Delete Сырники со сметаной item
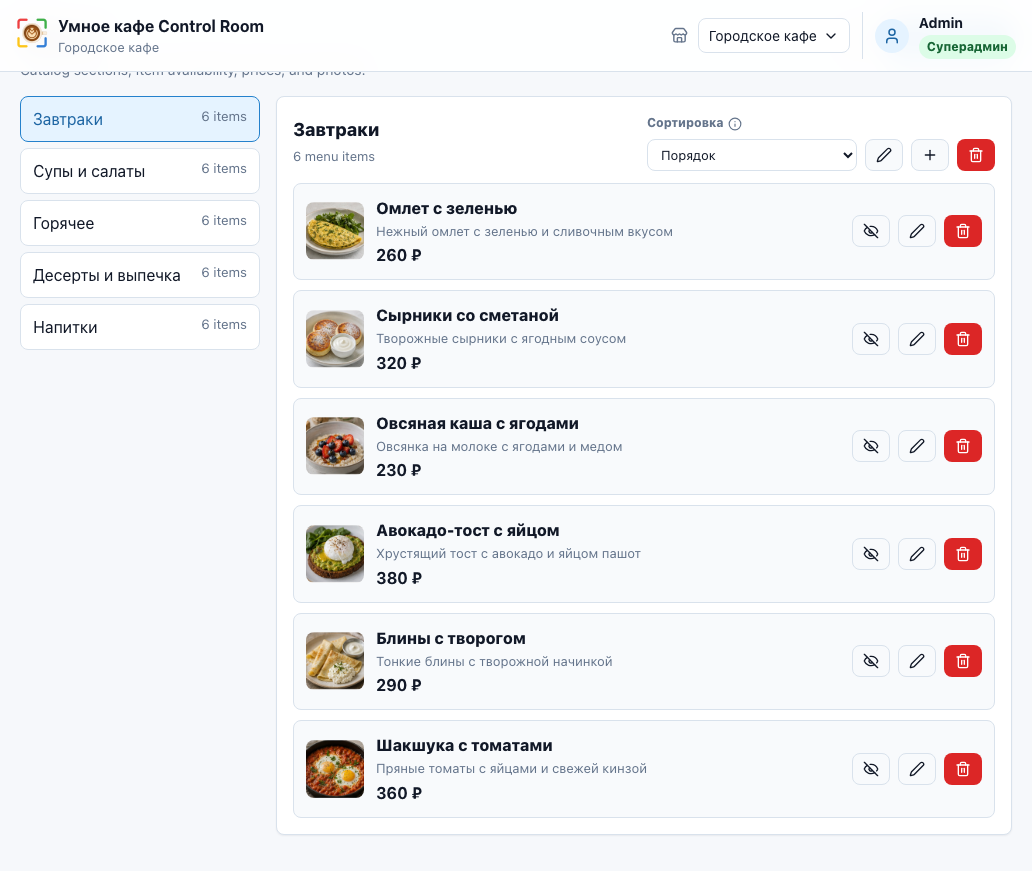This screenshot has height=871, width=1032. [963, 339]
